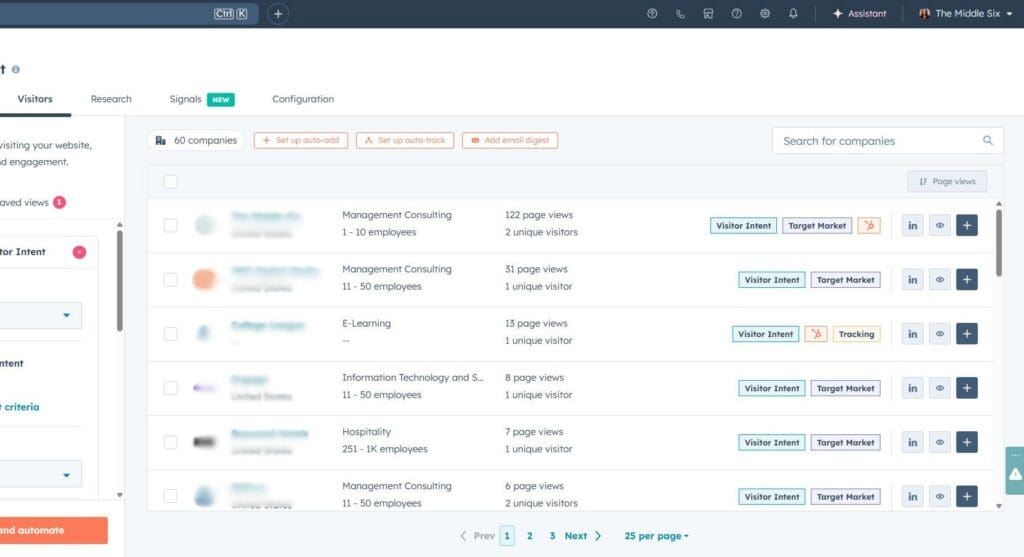Viewport: 1024px width, 557px height.
Task: Open The Middle Six account menu
Action: pyautogui.click(x=965, y=13)
